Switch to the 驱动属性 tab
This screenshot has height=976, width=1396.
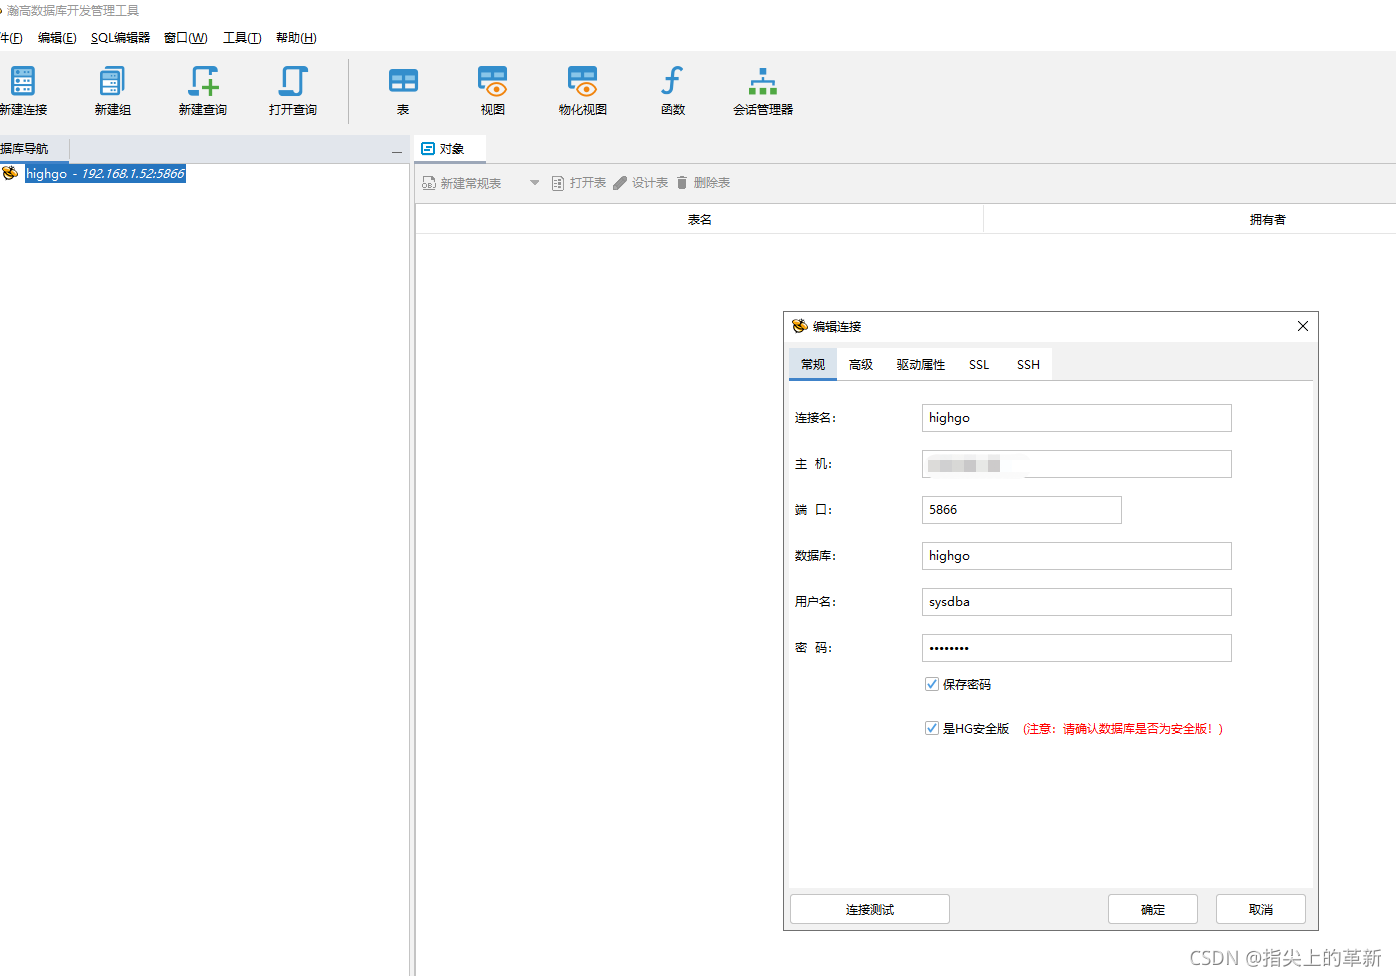coord(921,365)
